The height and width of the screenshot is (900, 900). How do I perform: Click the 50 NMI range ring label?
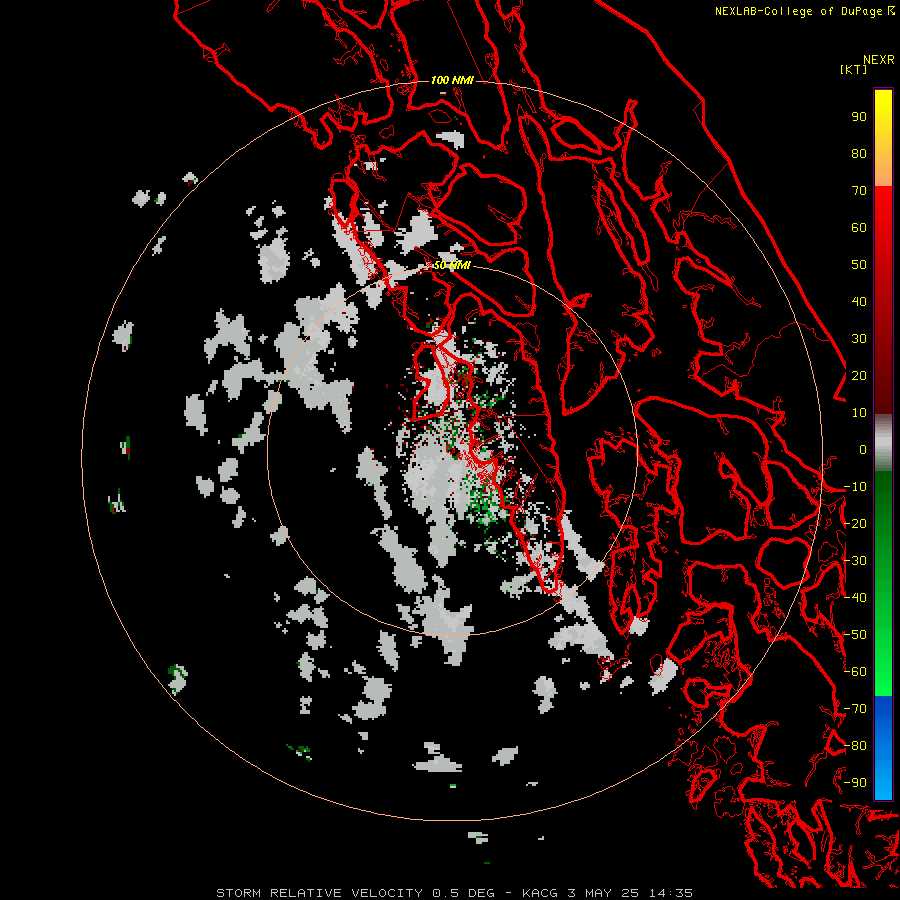pyautogui.click(x=451, y=265)
